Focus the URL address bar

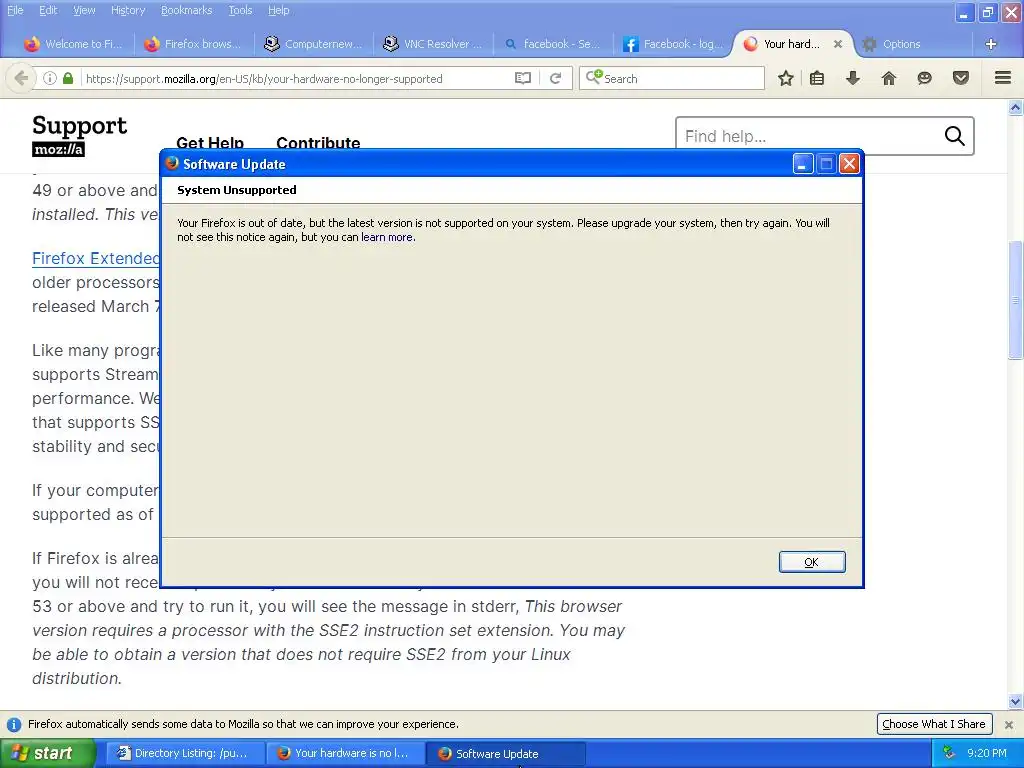click(297, 78)
